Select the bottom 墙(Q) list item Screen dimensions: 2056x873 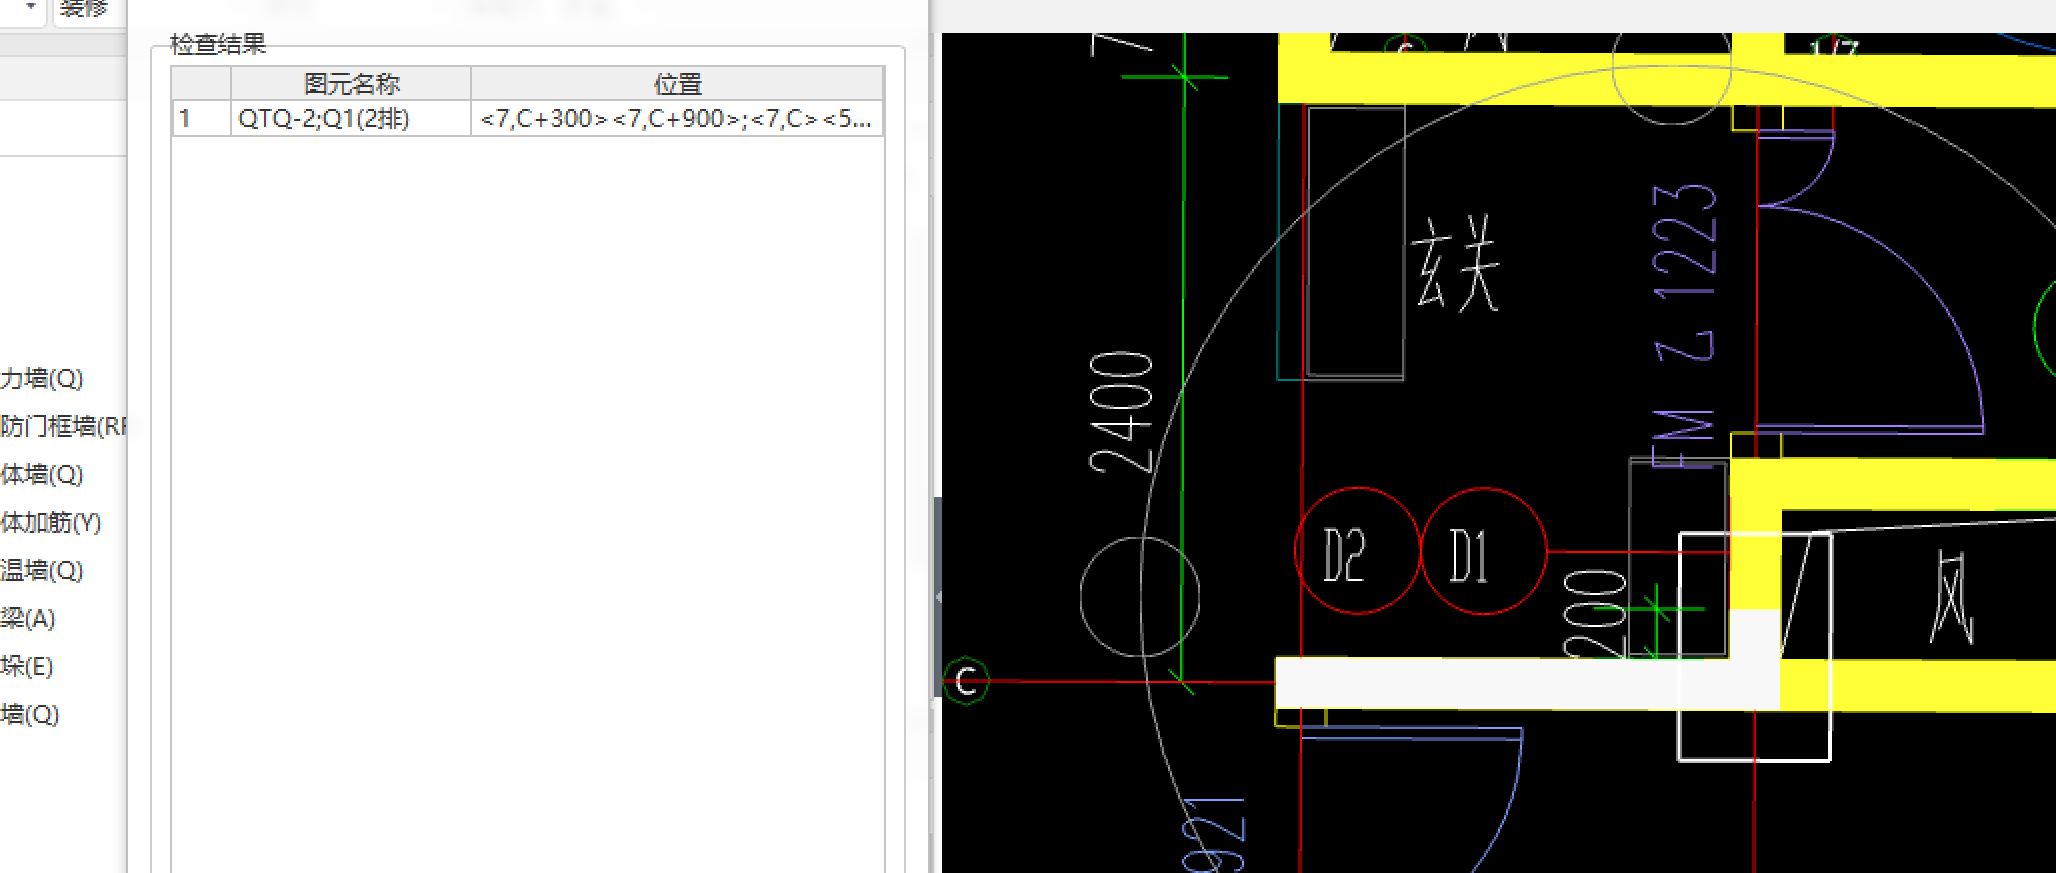(30, 715)
